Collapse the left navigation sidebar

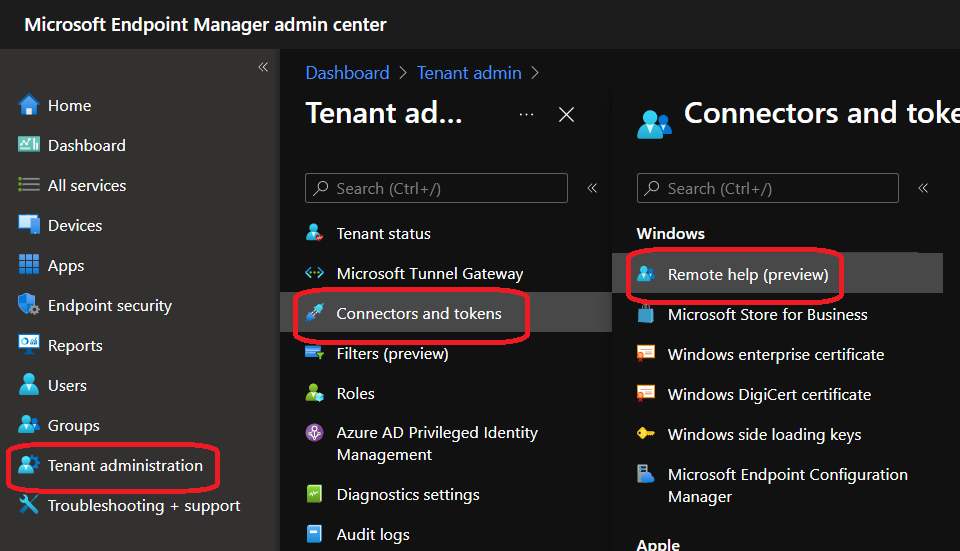click(x=263, y=67)
